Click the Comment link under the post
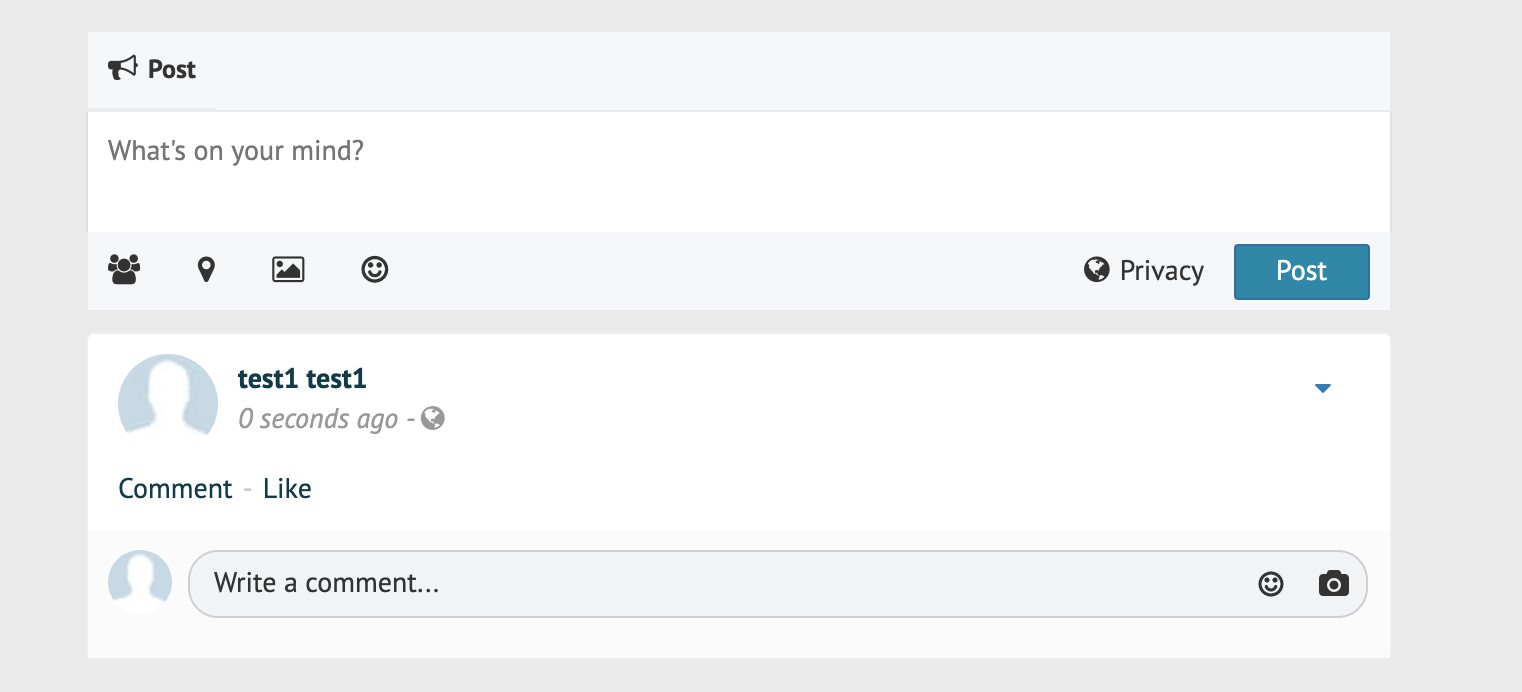The height and width of the screenshot is (692, 1522). click(175, 489)
